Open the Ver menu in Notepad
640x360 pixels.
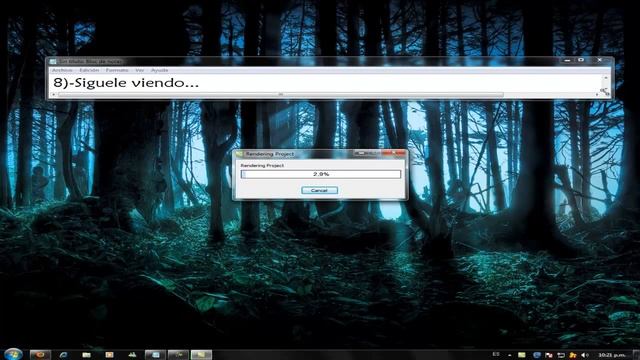(140, 70)
